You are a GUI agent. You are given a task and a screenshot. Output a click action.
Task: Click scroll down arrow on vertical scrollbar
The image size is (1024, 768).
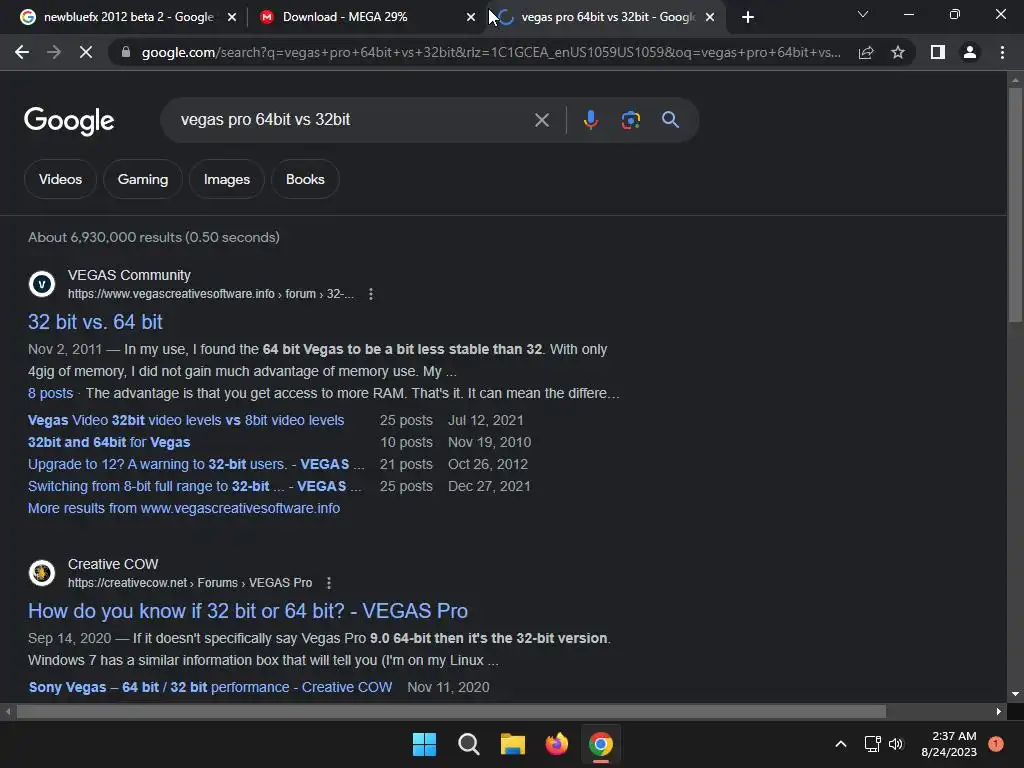coord(1015,694)
